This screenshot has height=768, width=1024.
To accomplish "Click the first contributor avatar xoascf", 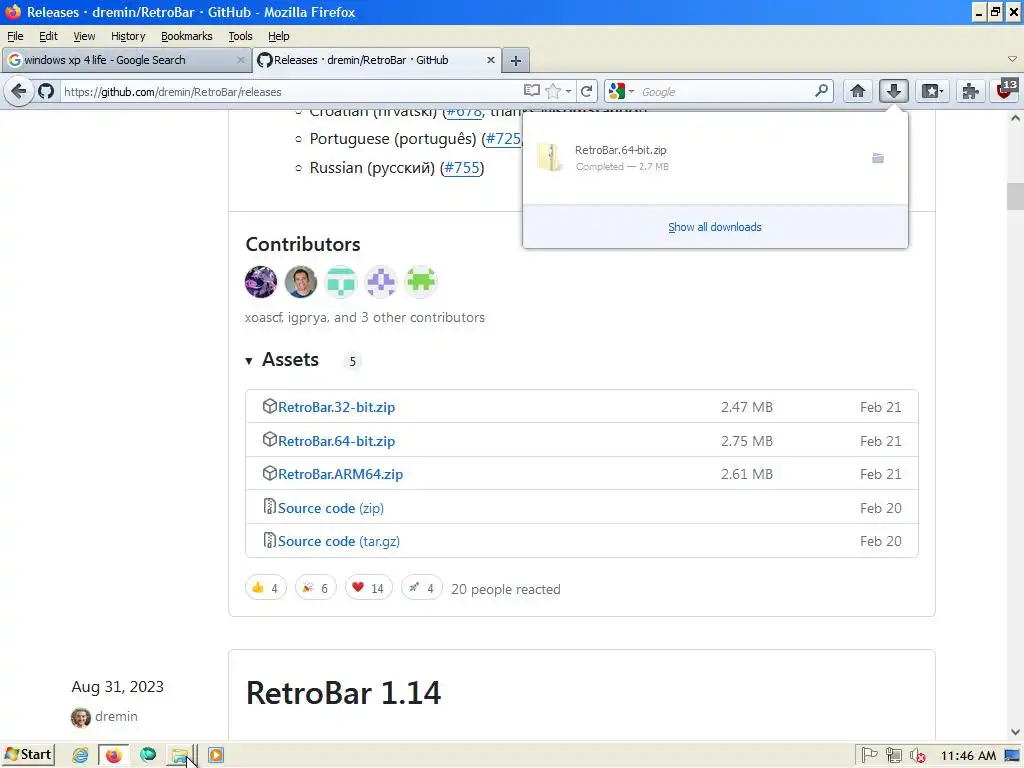I will (x=261, y=282).
